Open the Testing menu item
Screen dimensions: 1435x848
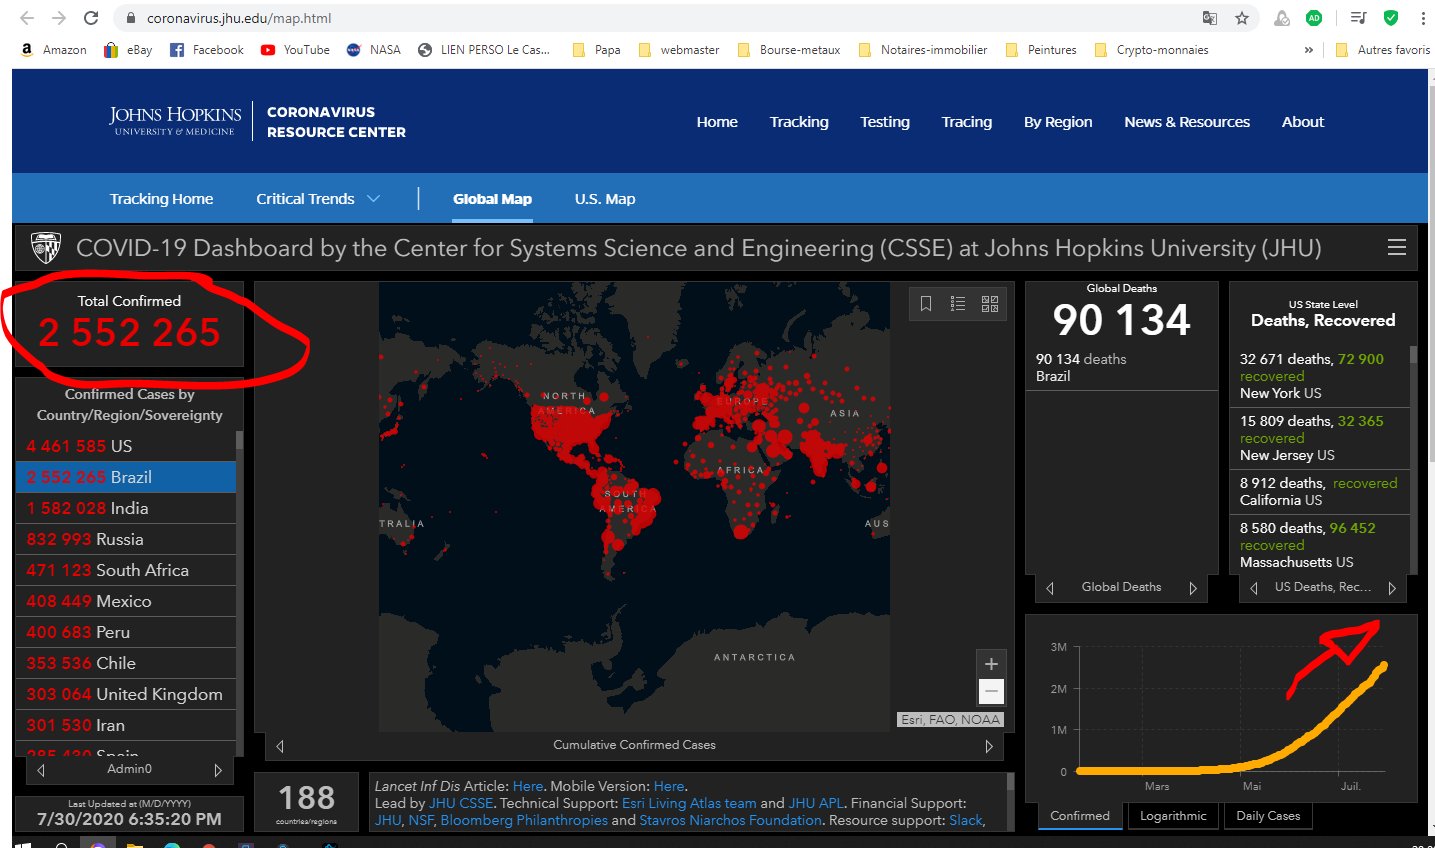pyautogui.click(x=885, y=122)
